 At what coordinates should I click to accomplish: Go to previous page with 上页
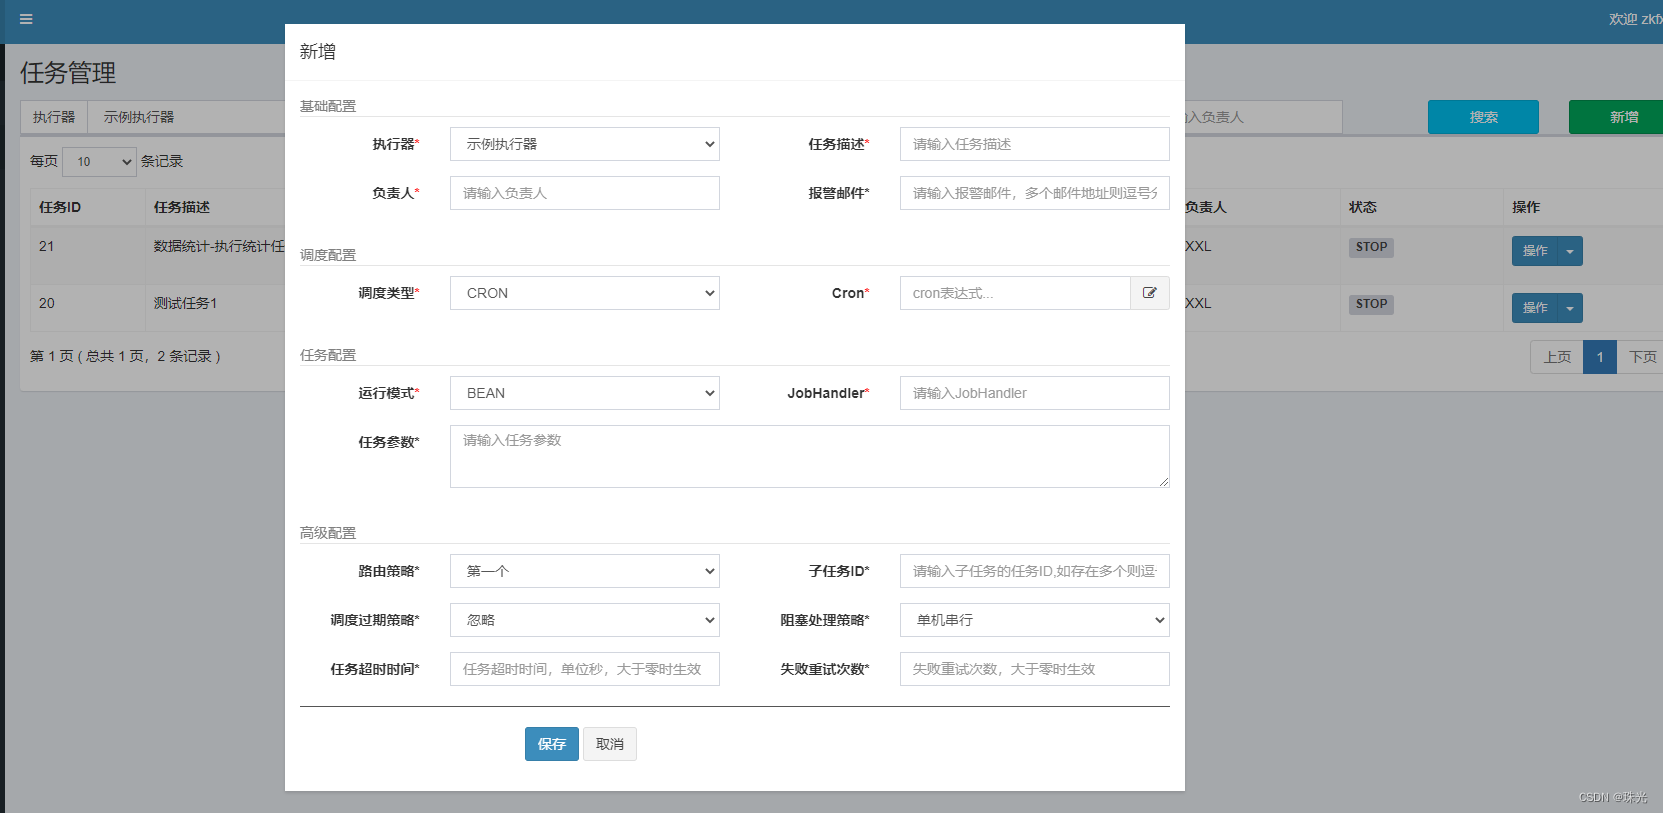point(1557,357)
